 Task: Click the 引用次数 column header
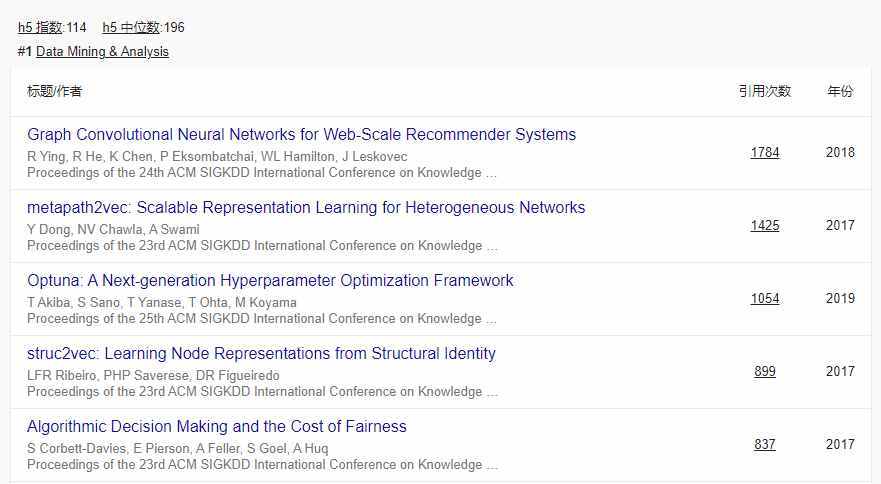click(x=765, y=91)
